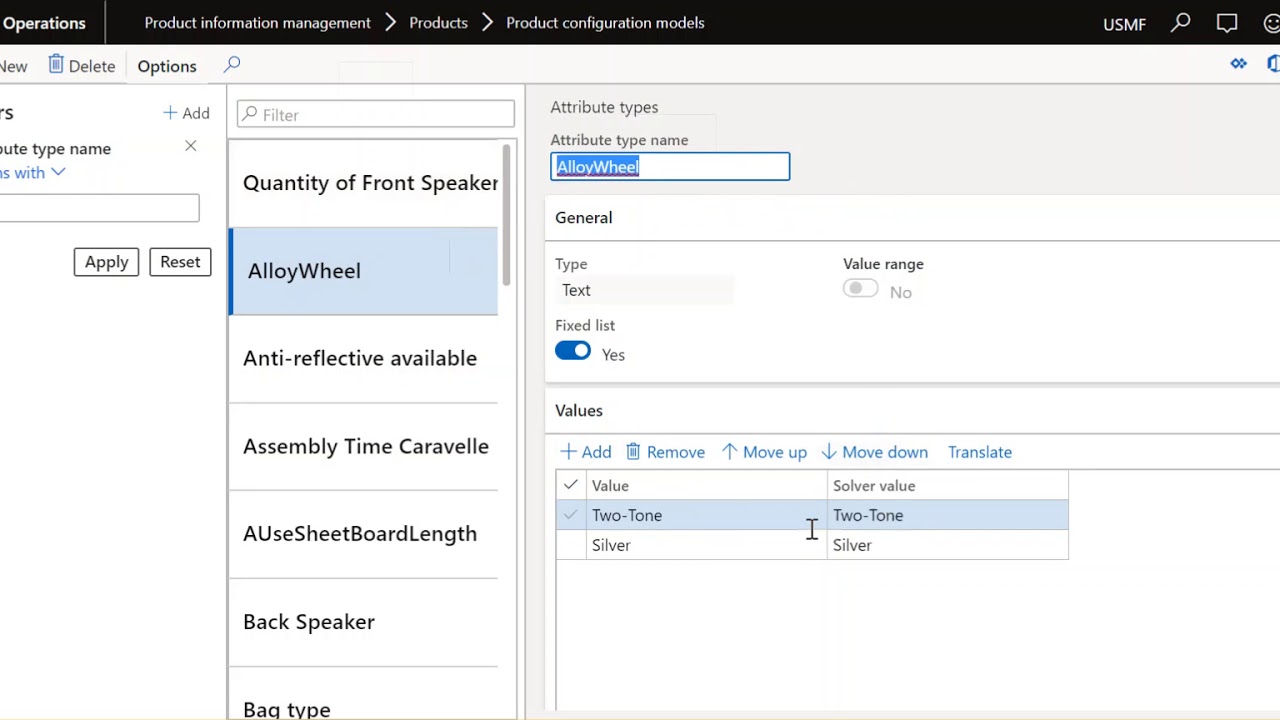This screenshot has height=720, width=1280.
Task: Click the search magnifier icon in top bar
Action: tap(1181, 22)
